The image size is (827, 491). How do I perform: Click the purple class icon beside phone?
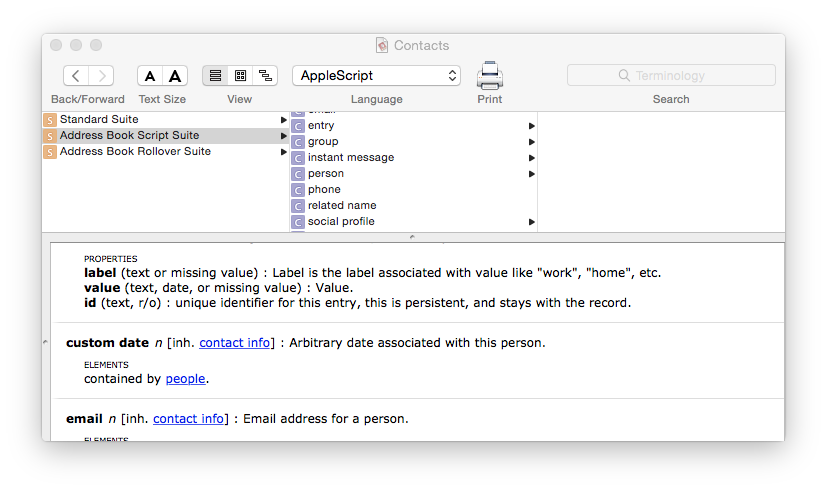[x=298, y=190]
